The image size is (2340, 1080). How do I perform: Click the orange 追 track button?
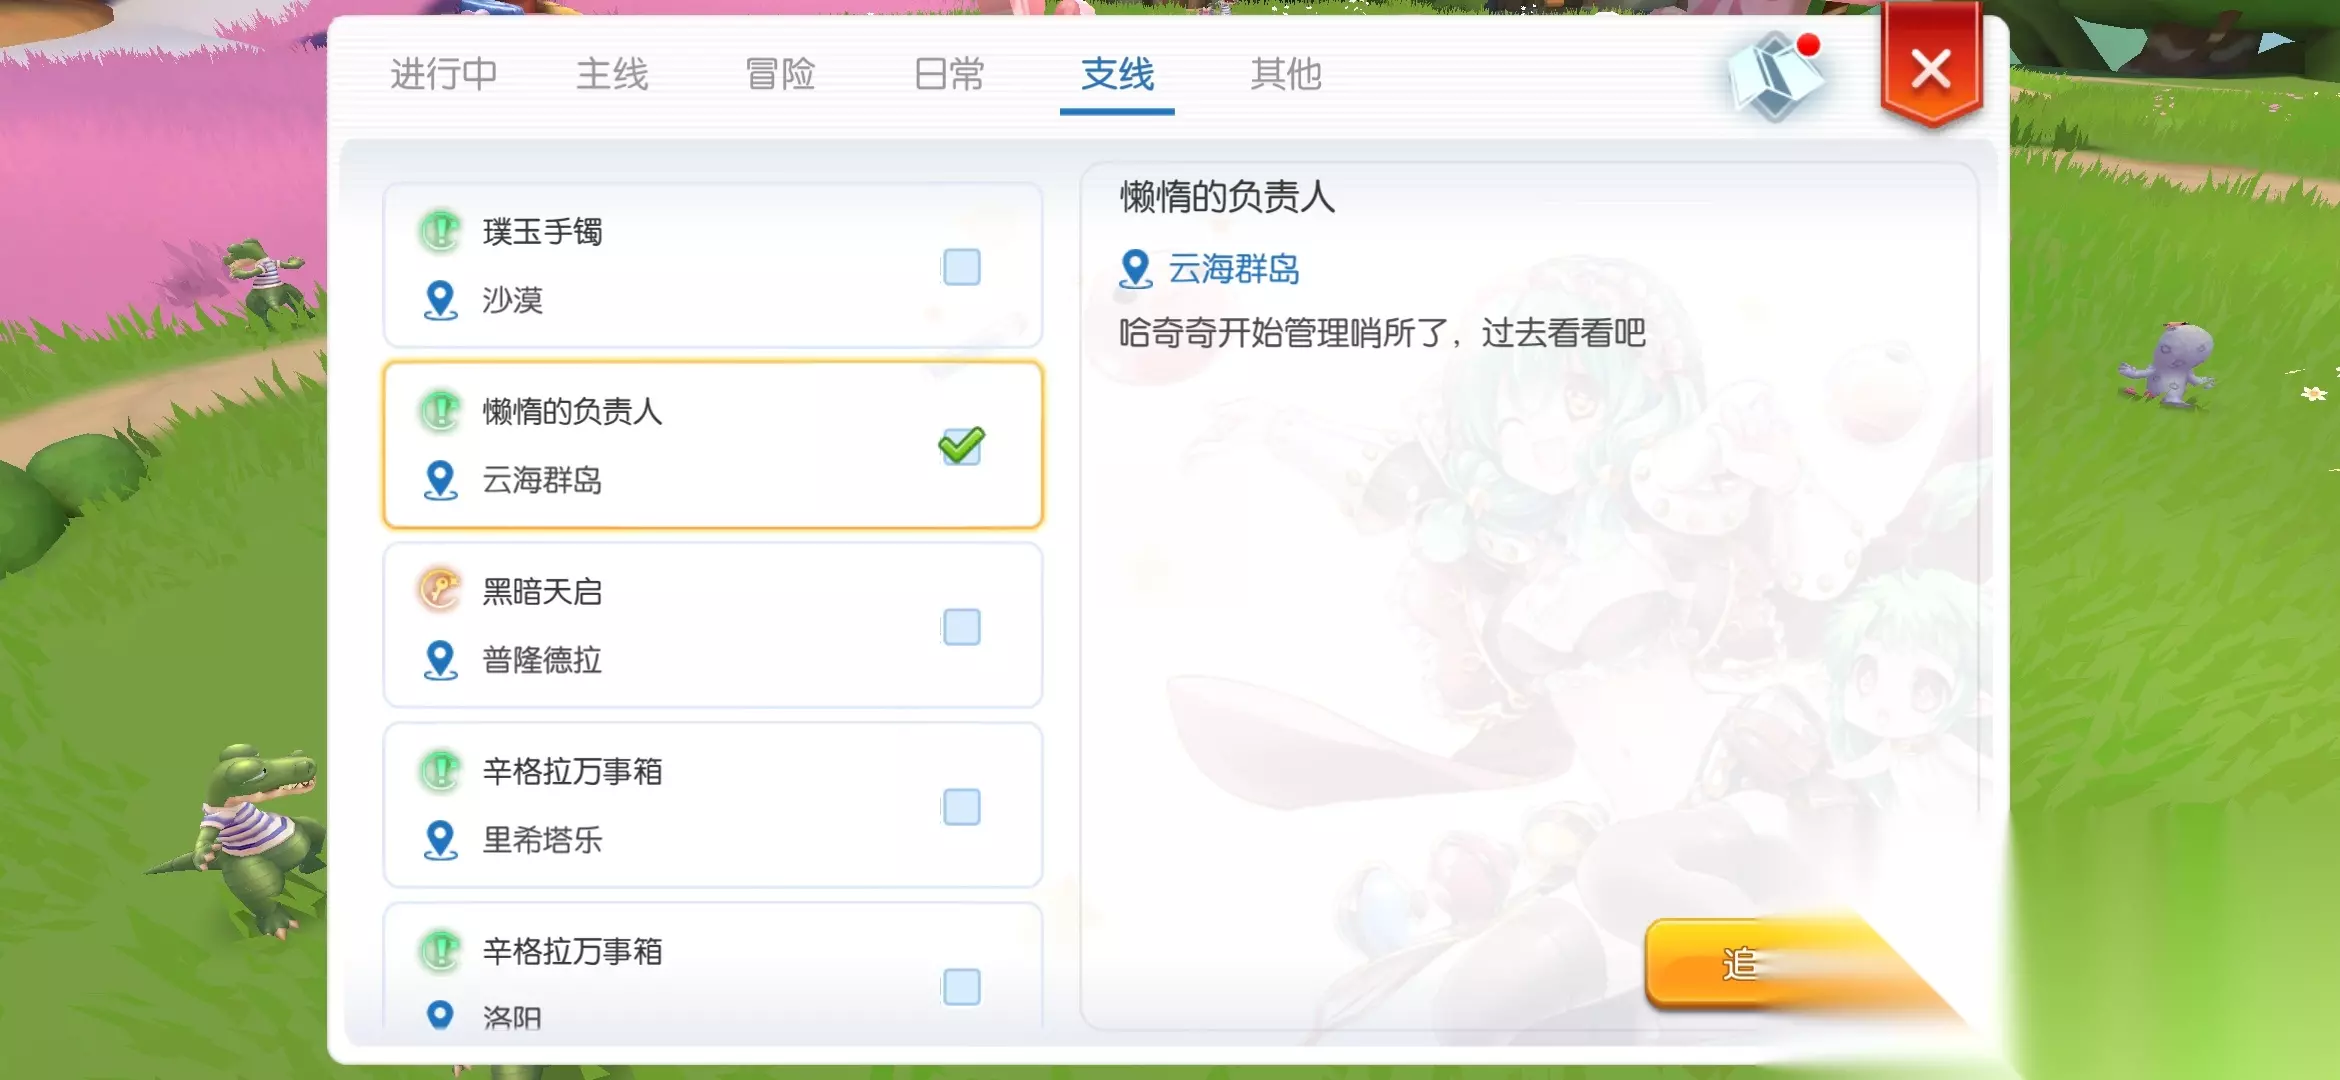coord(1790,964)
